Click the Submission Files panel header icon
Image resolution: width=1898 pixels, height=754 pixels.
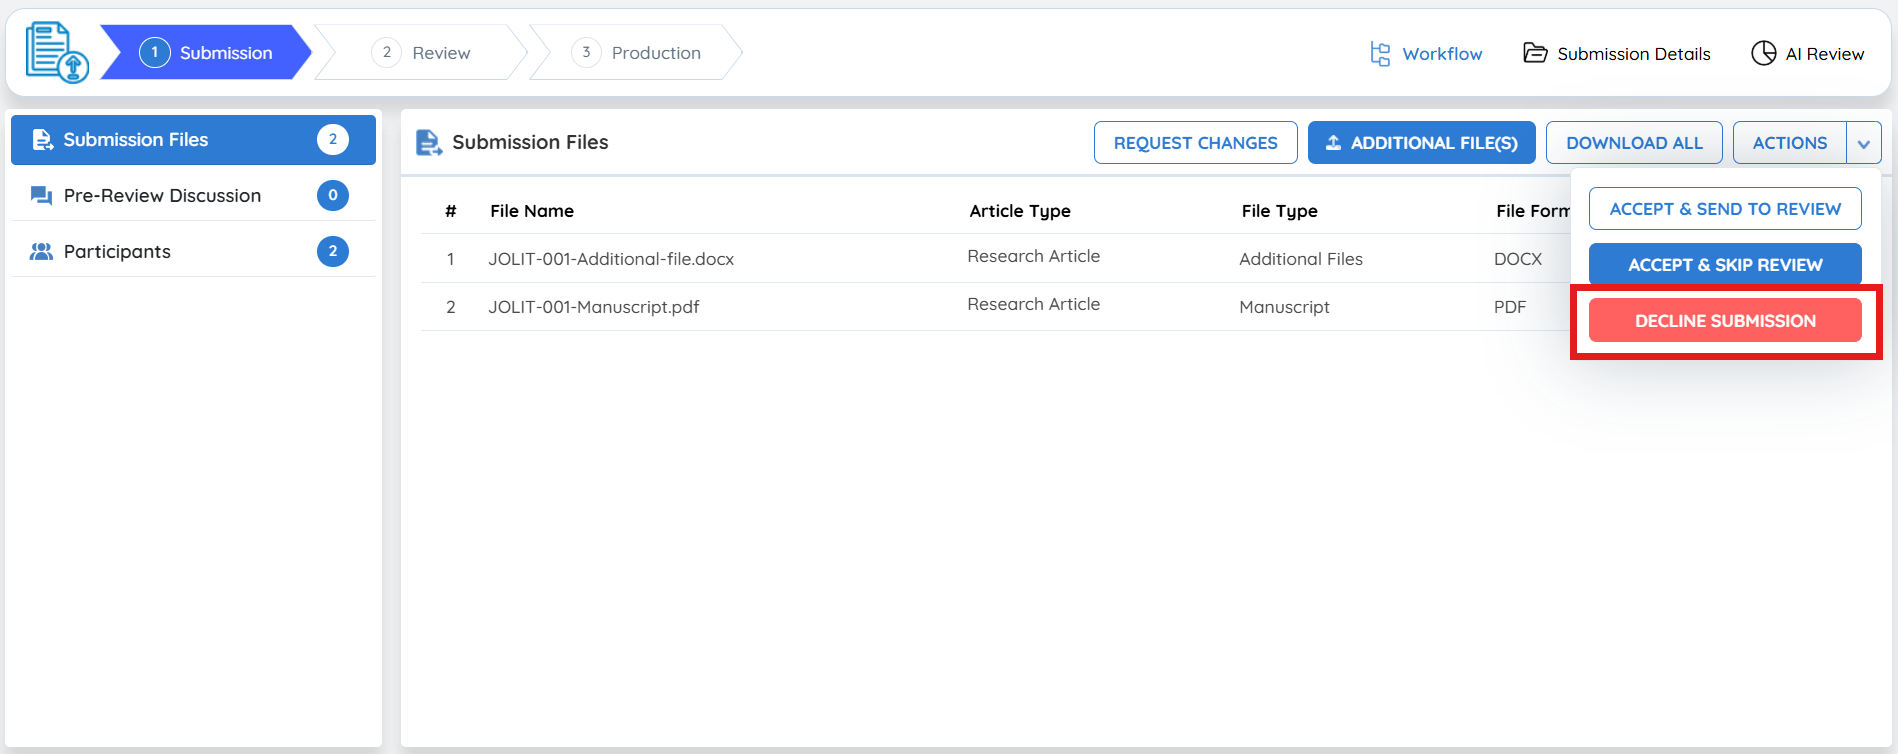point(429,143)
